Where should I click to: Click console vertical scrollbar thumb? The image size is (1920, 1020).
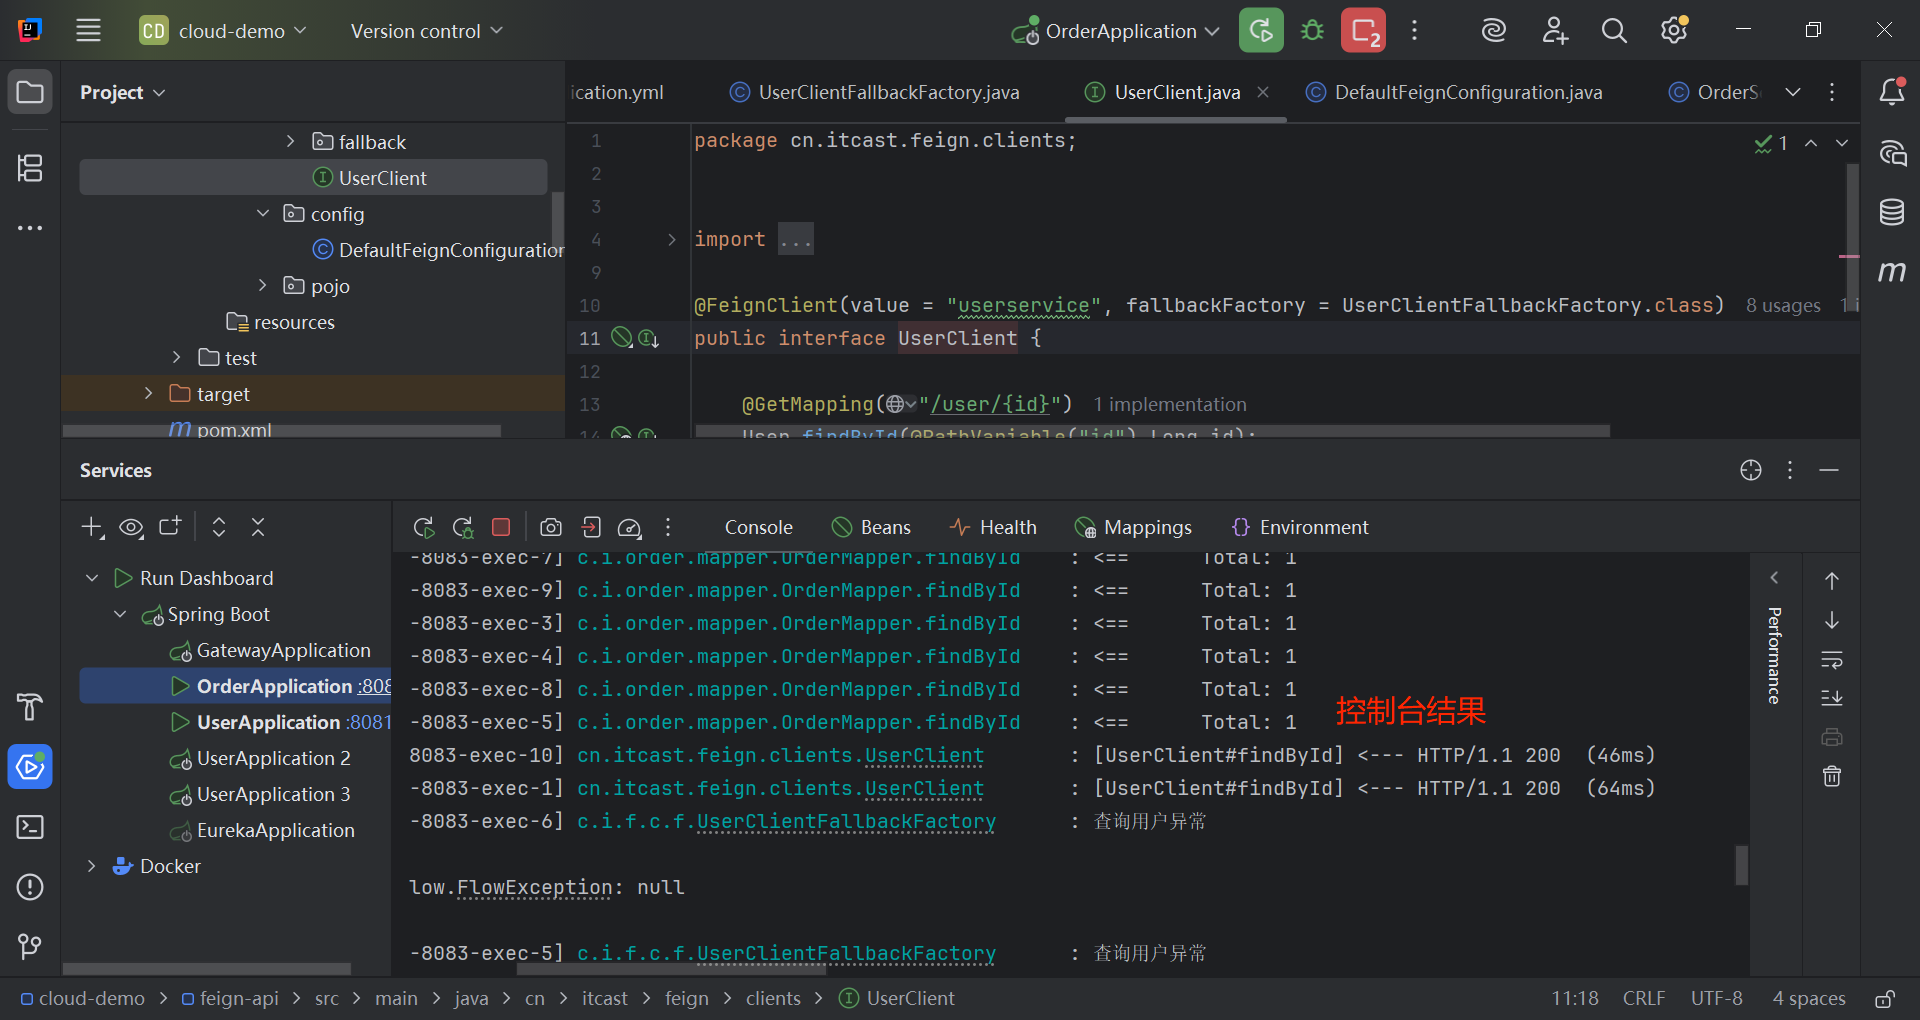point(1741,865)
